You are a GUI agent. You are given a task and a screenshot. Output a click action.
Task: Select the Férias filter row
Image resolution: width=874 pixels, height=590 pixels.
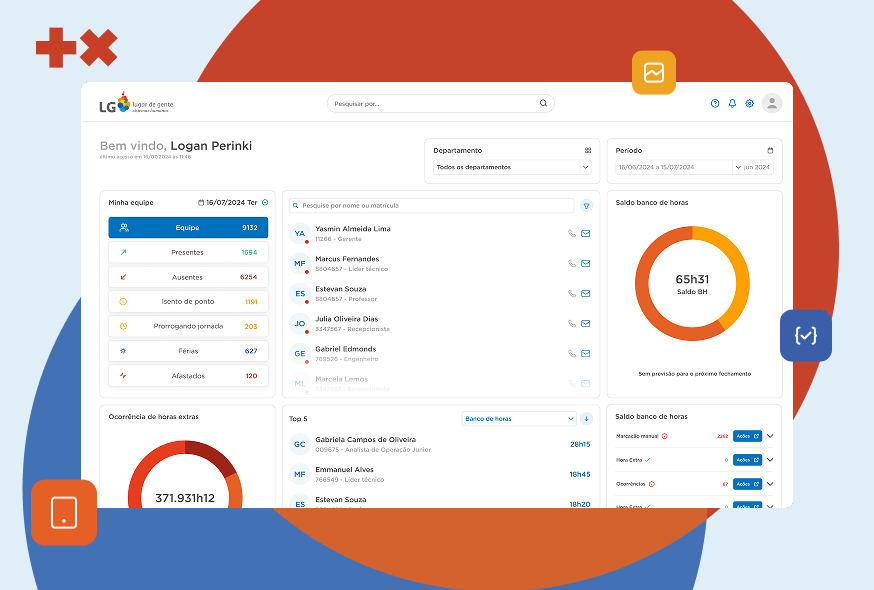pyautogui.click(x=188, y=351)
